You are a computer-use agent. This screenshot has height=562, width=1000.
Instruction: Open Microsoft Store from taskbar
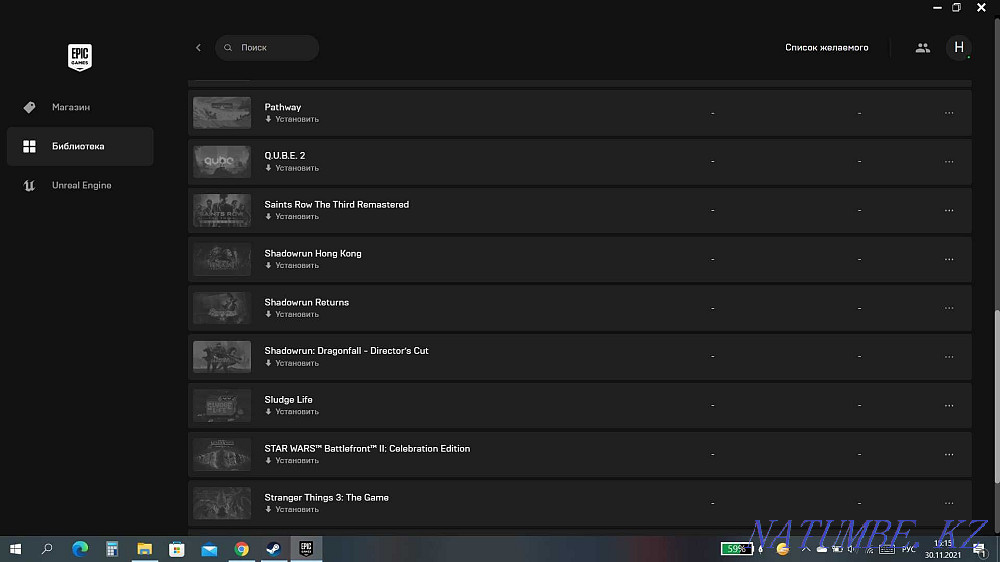pyautogui.click(x=177, y=549)
